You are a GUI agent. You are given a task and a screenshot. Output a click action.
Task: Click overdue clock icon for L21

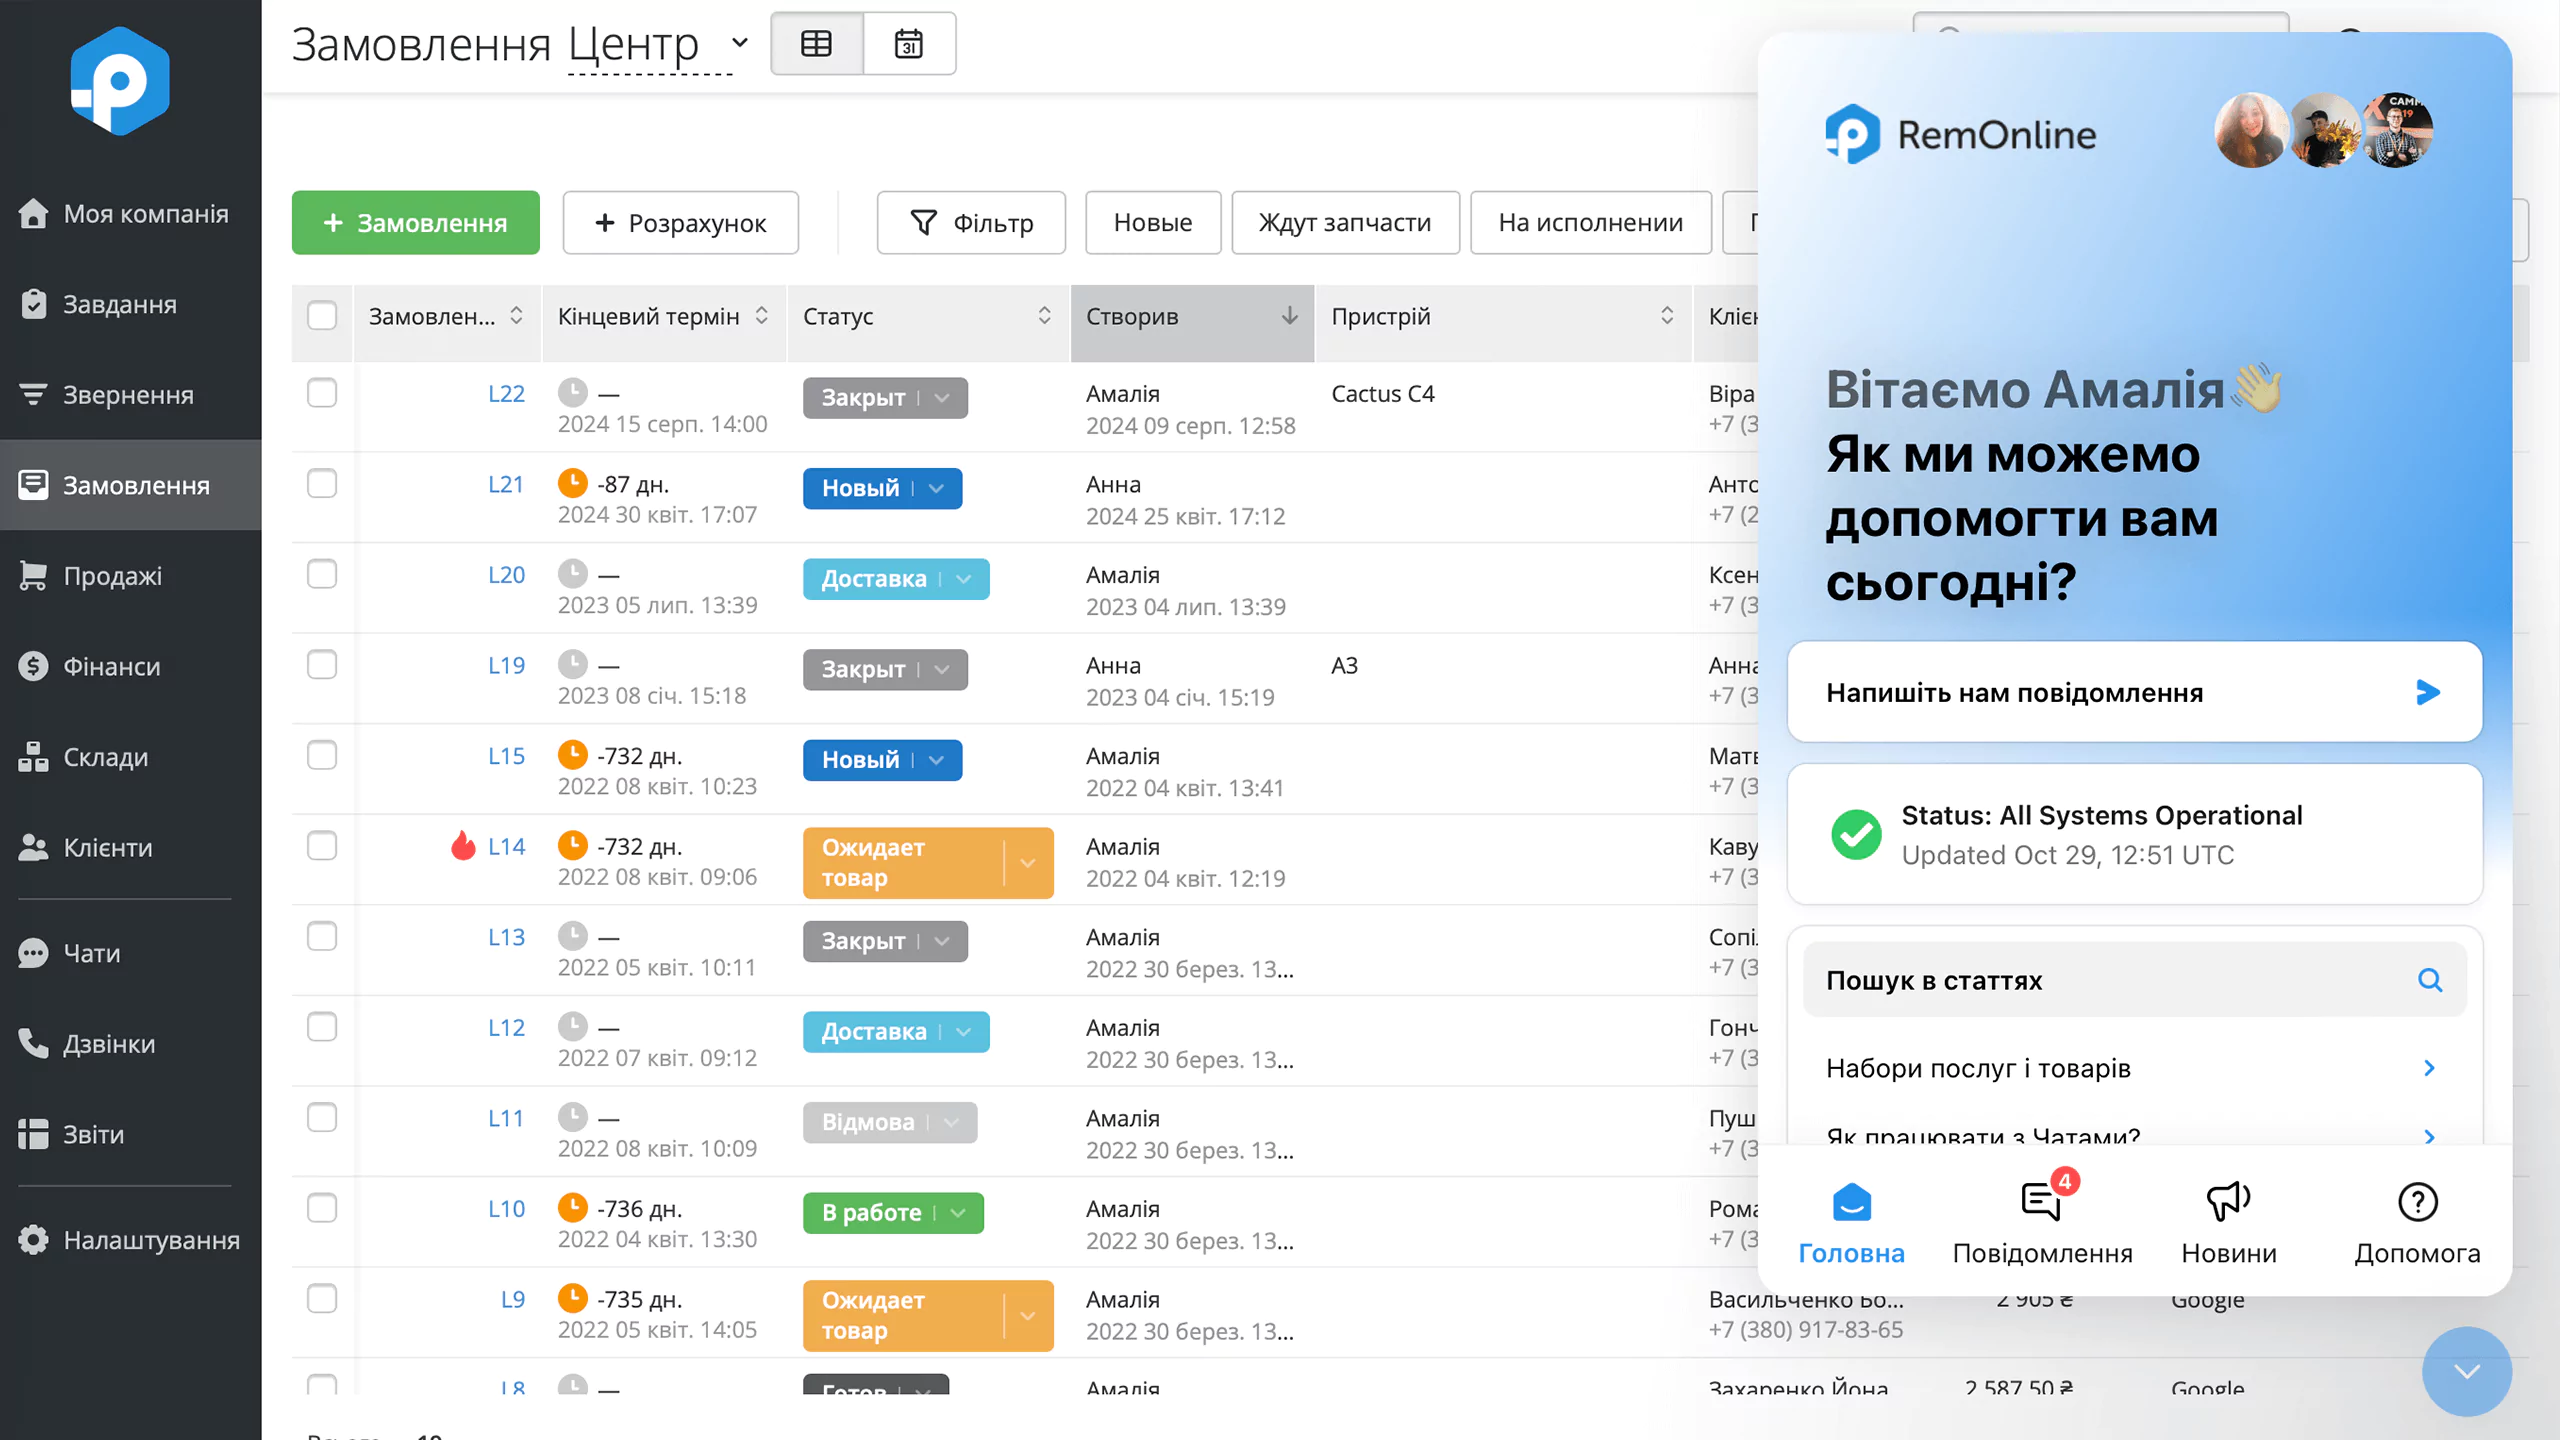[x=572, y=483]
